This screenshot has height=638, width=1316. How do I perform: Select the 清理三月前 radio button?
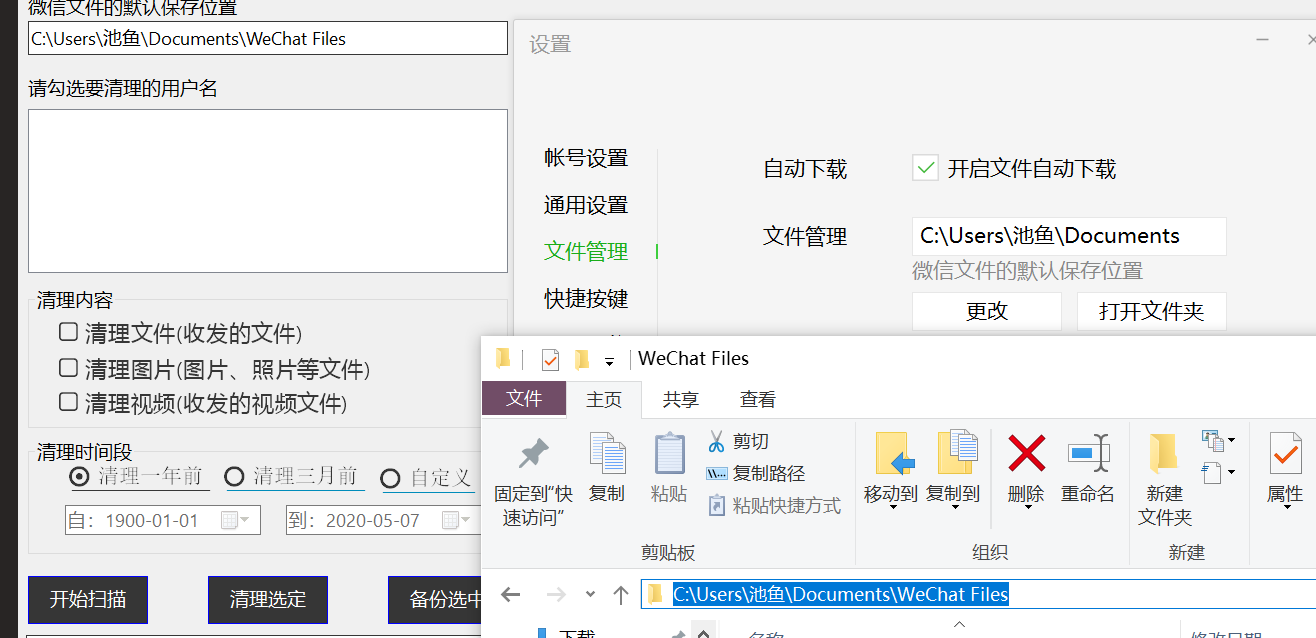click(234, 476)
